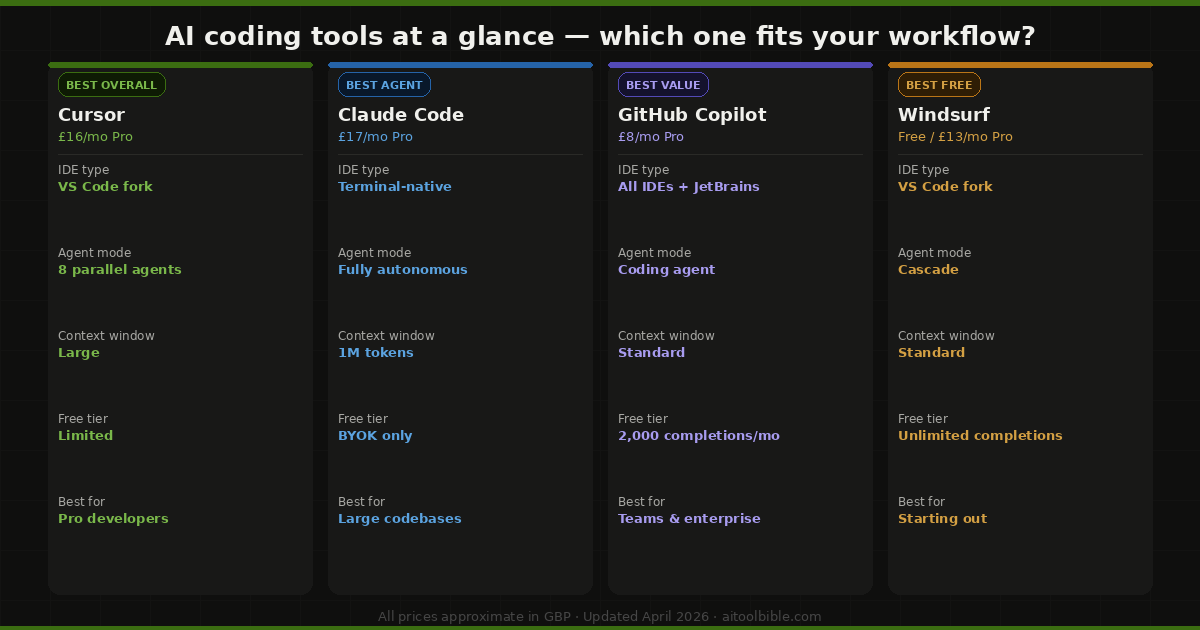Click the £8/mo Pro price
The width and height of the screenshot is (1200, 630).
click(651, 137)
